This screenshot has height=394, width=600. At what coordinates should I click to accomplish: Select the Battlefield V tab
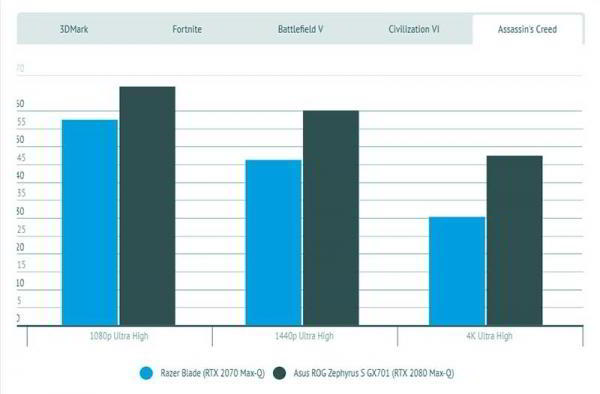300,29
